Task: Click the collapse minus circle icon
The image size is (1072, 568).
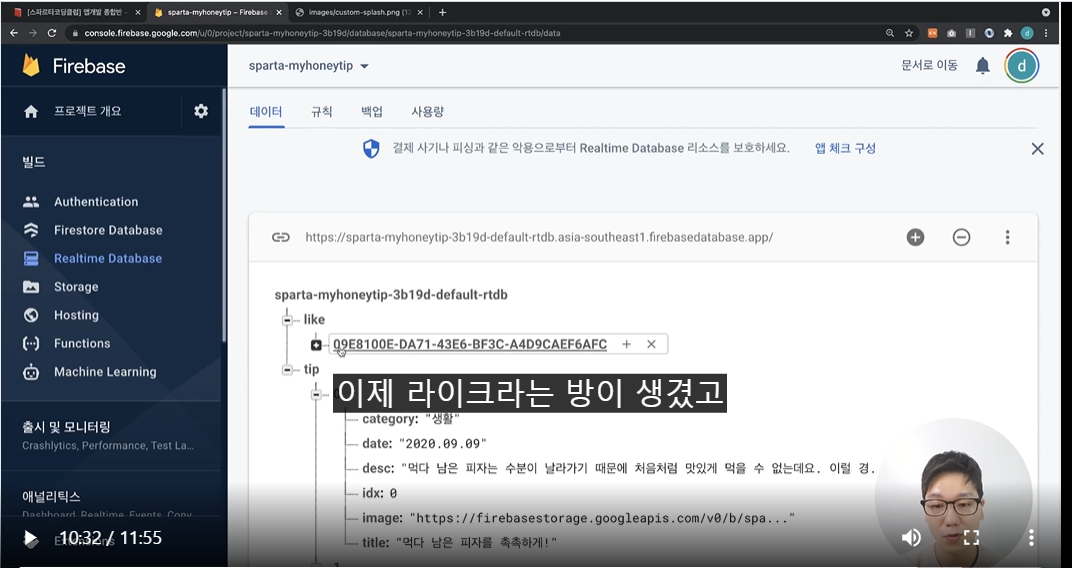Action: pyautogui.click(x=961, y=237)
